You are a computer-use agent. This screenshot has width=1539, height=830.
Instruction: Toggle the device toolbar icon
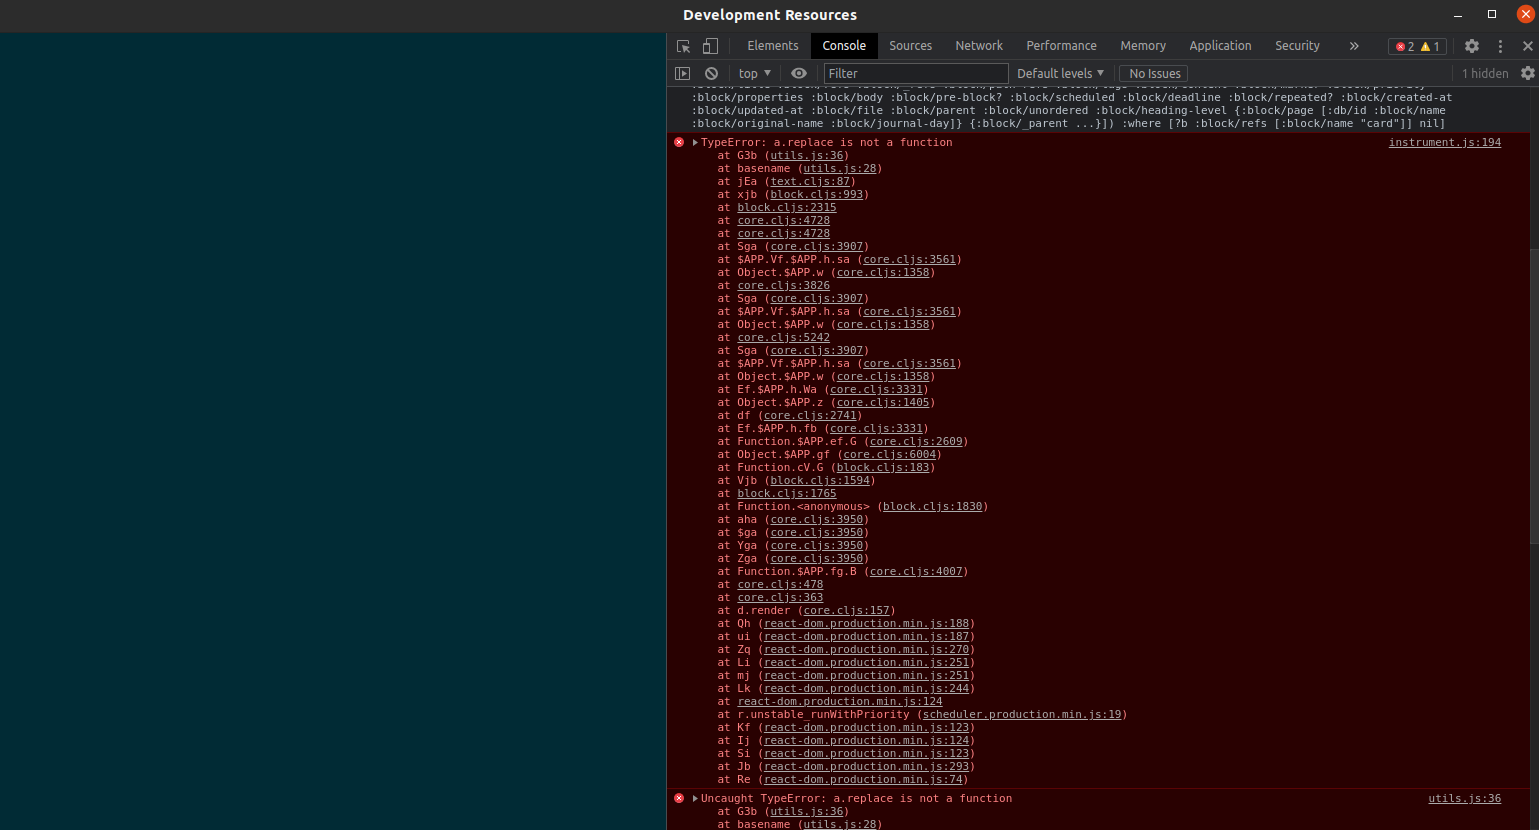tap(710, 46)
